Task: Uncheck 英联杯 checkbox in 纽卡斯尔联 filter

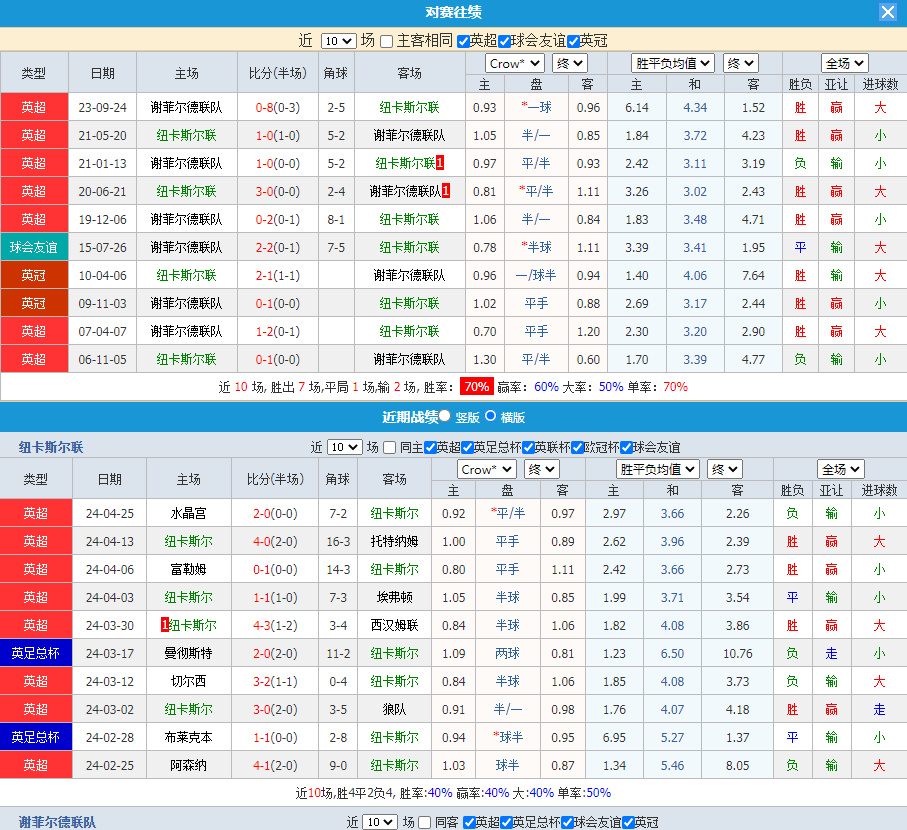Action: (528, 448)
